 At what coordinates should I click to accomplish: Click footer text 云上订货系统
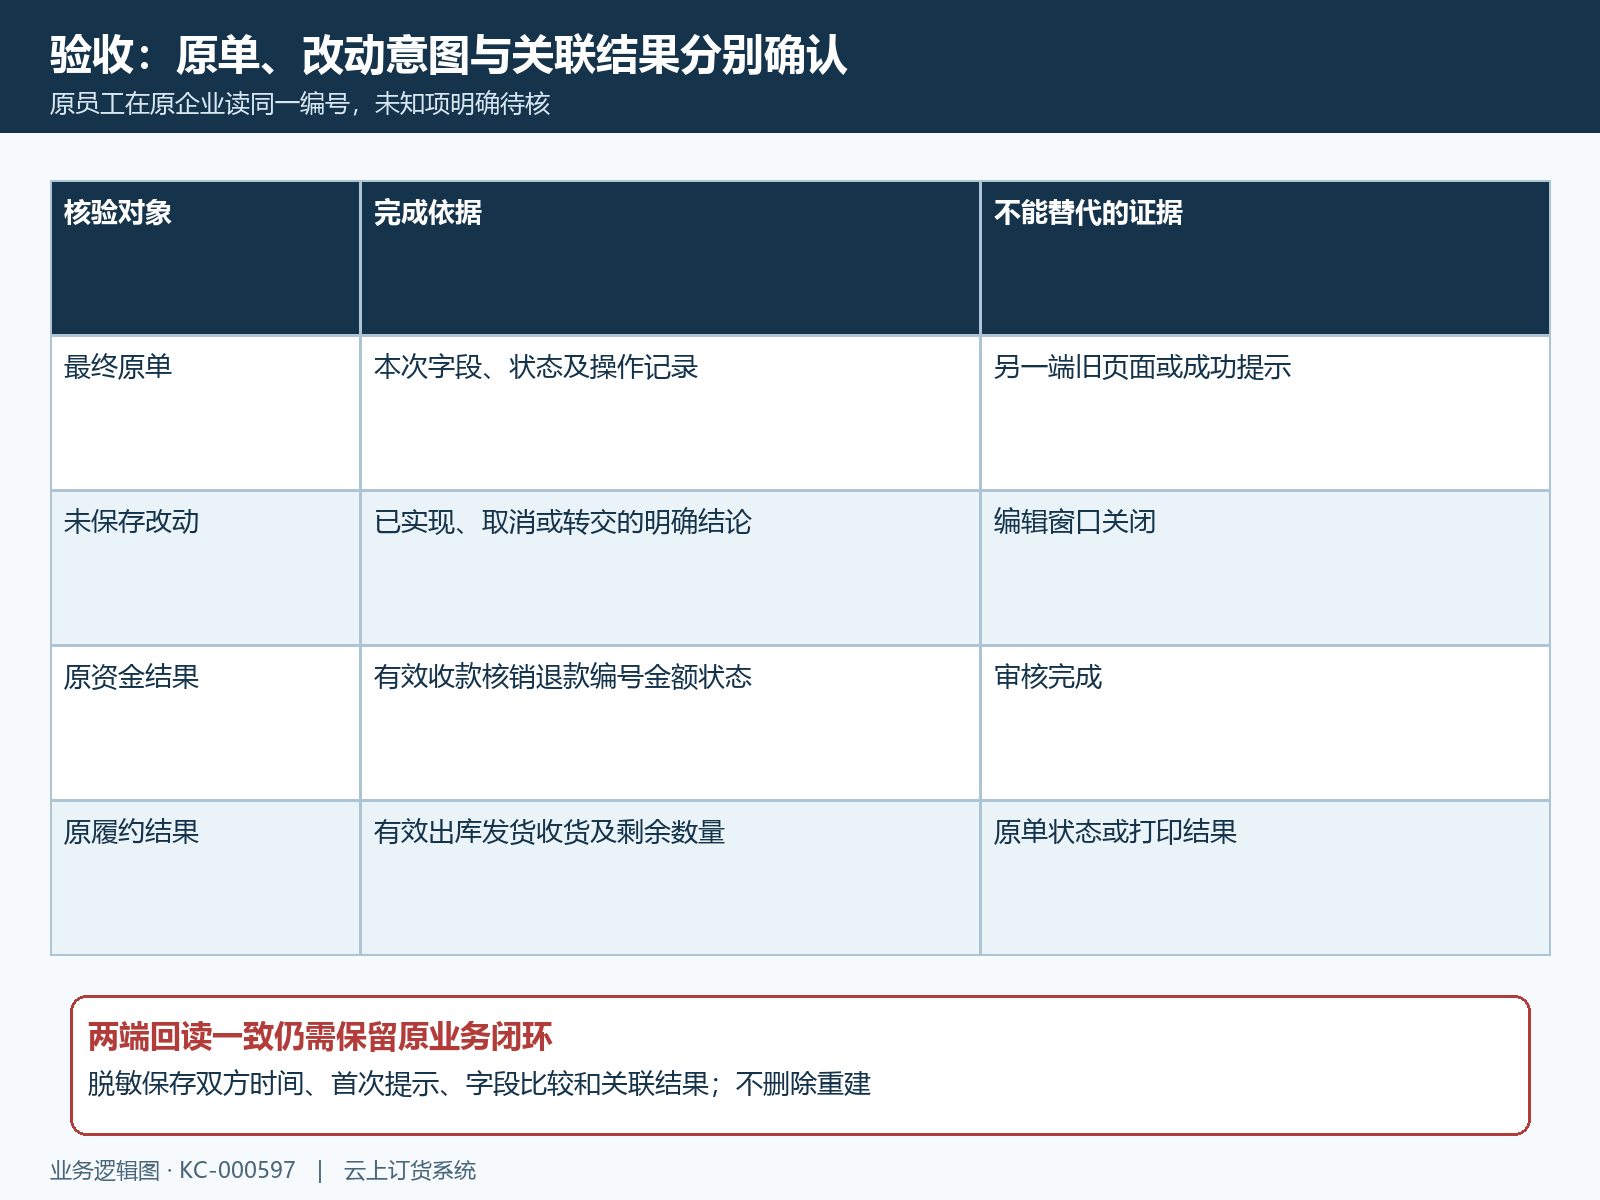click(x=410, y=1171)
